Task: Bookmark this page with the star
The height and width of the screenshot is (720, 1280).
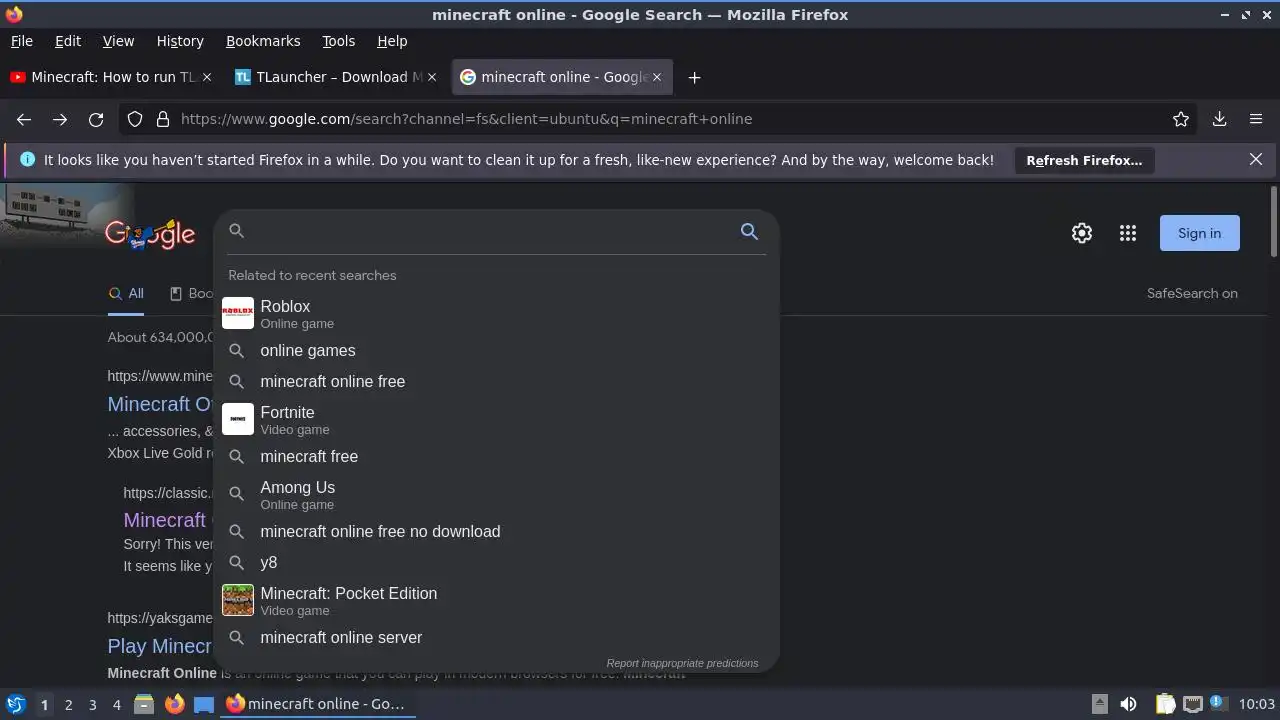Action: pos(1181,119)
